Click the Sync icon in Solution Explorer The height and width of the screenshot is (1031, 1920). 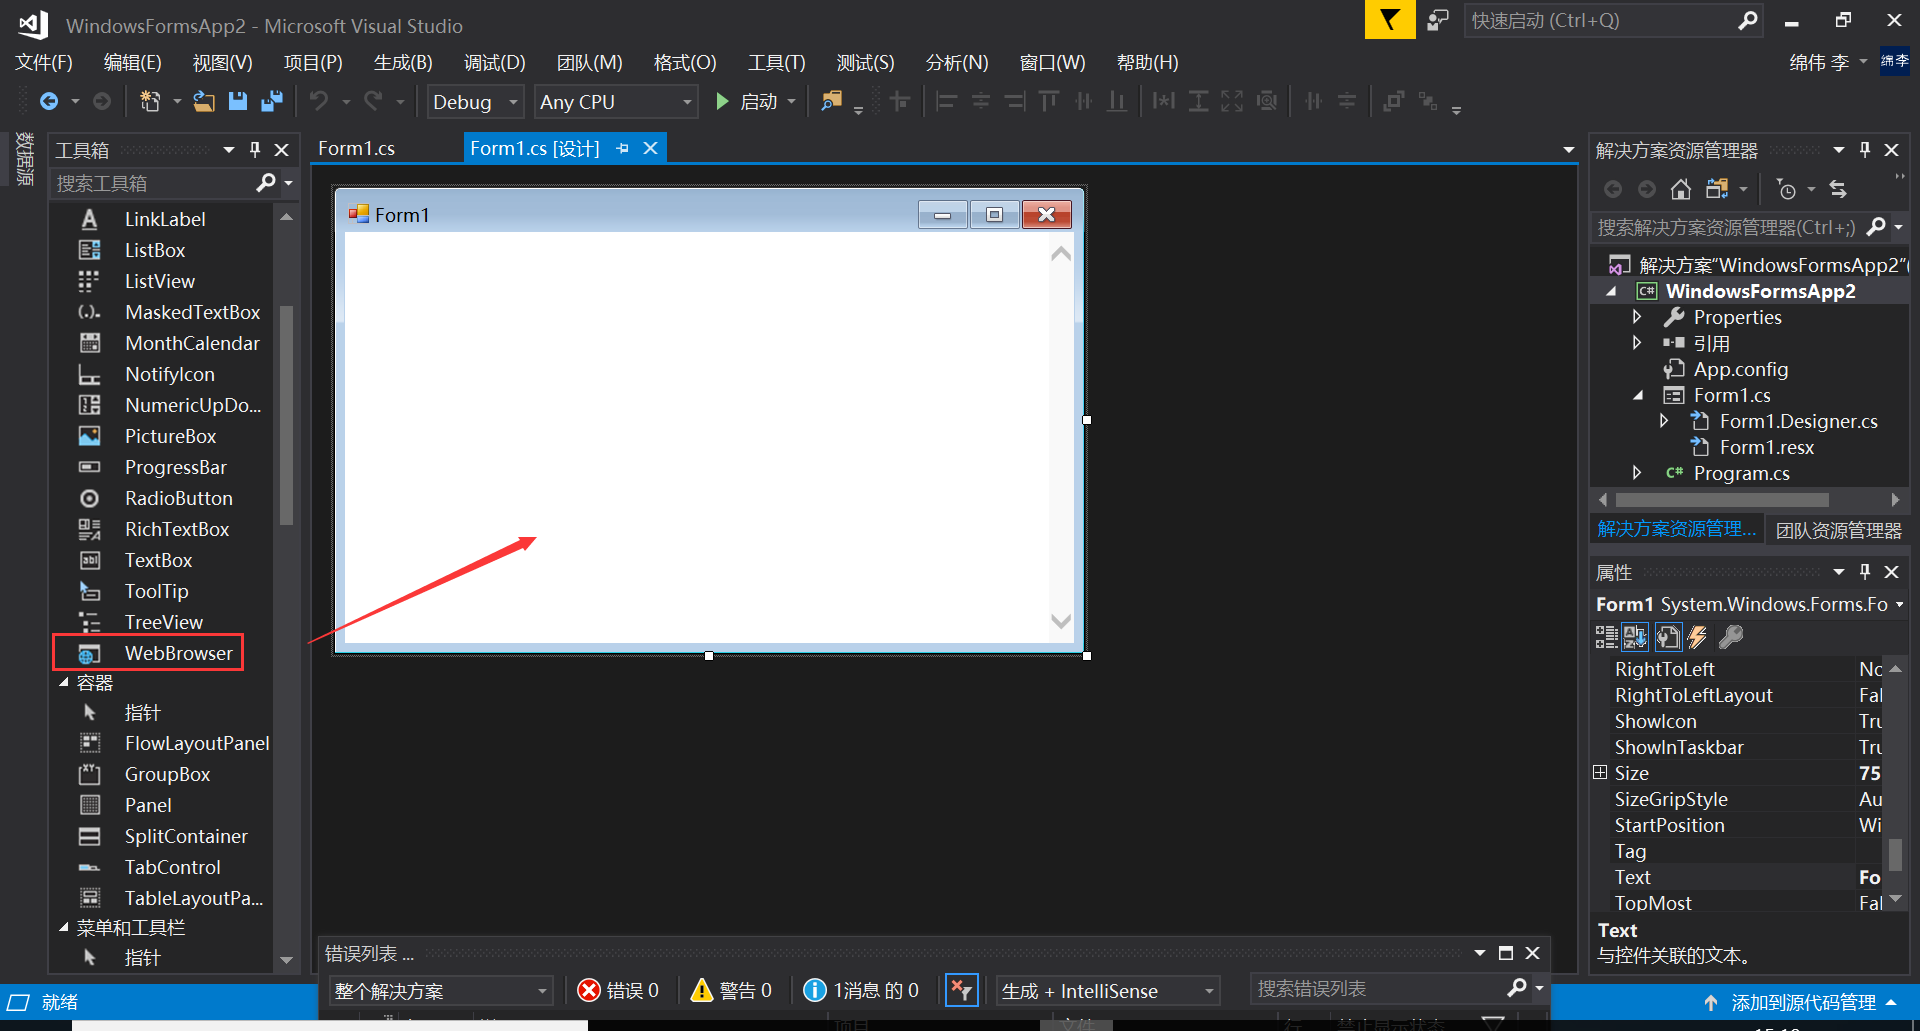[x=1838, y=189]
